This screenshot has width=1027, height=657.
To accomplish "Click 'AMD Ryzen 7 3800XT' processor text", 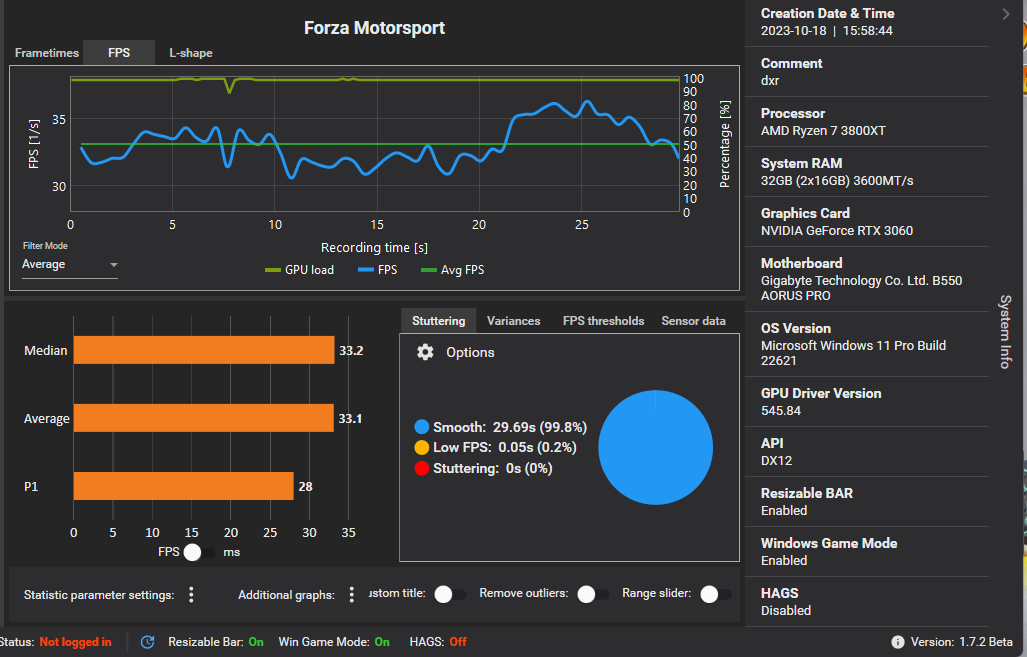I will point(823,130).
